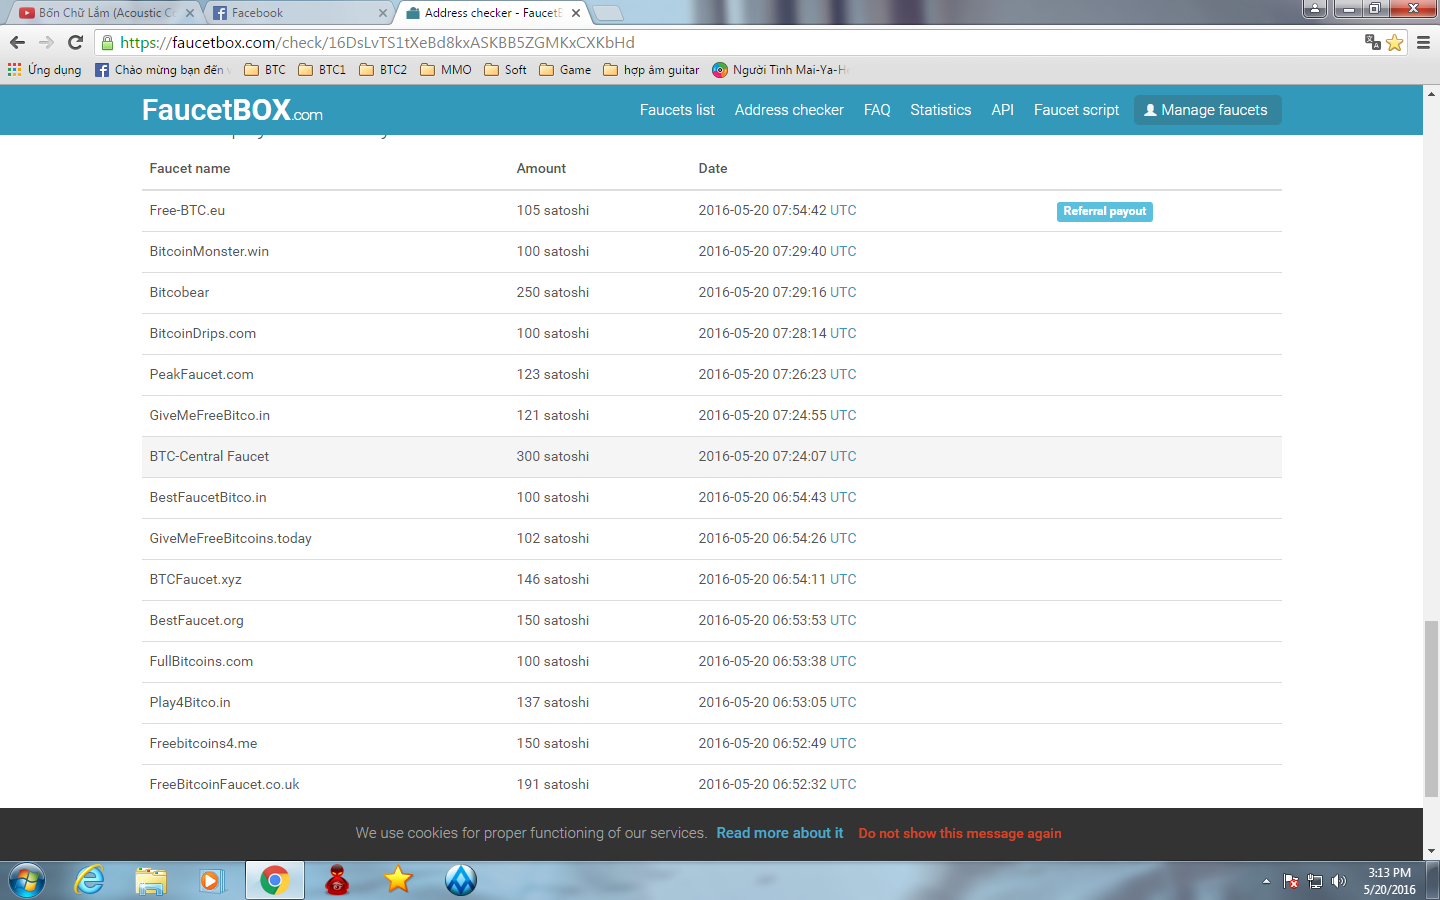The width and height of the screenshot is (1440, 900).
Task: Click the Chrome taskbar icon
Action: coord(274,880)
